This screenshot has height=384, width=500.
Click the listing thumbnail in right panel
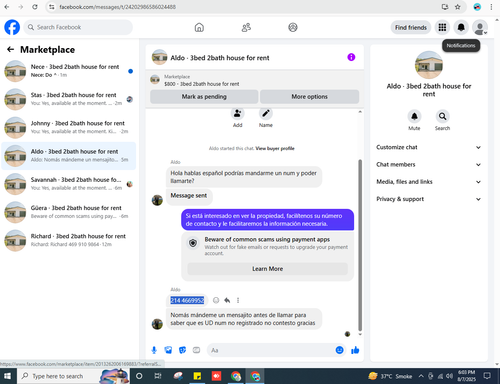coord(429,65)
